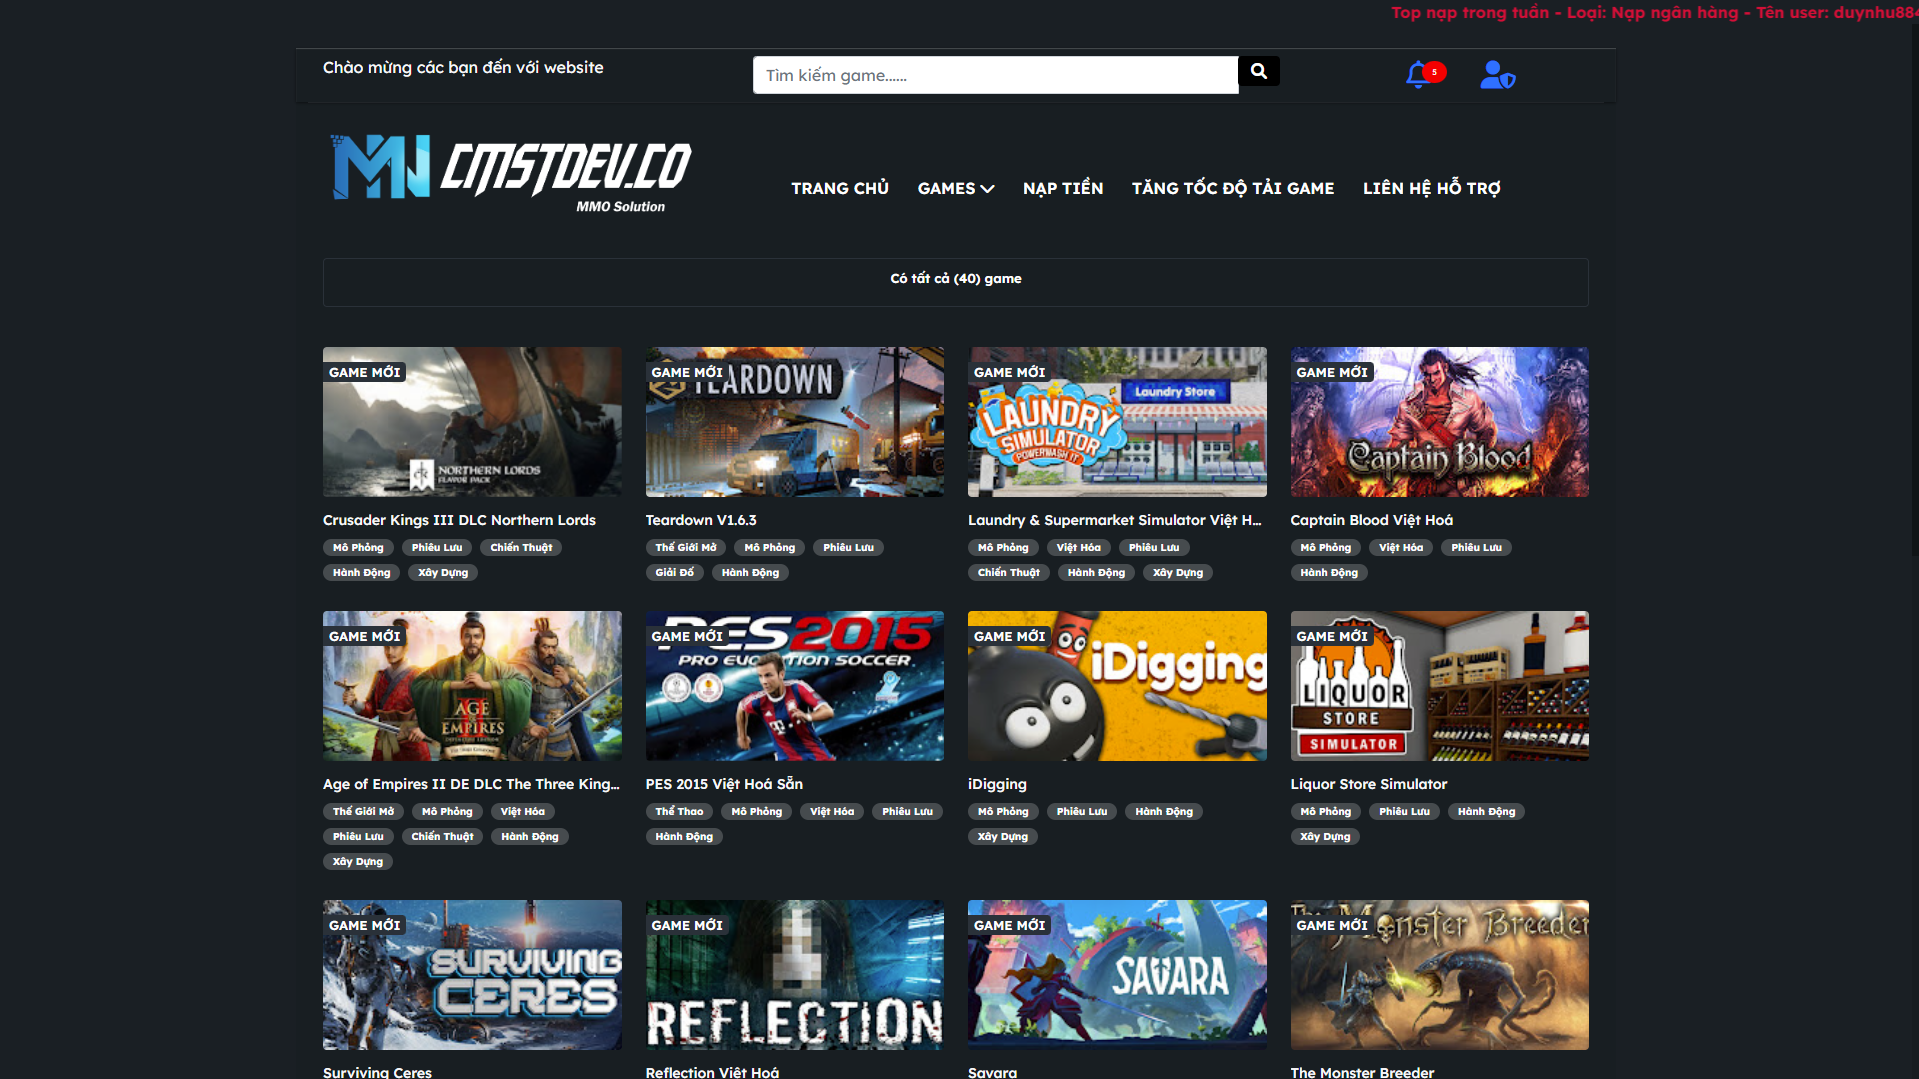1919x1079 pixels.
Task: Open the Captain Blood game thumbnail
Action: [x=1438, y=422]
